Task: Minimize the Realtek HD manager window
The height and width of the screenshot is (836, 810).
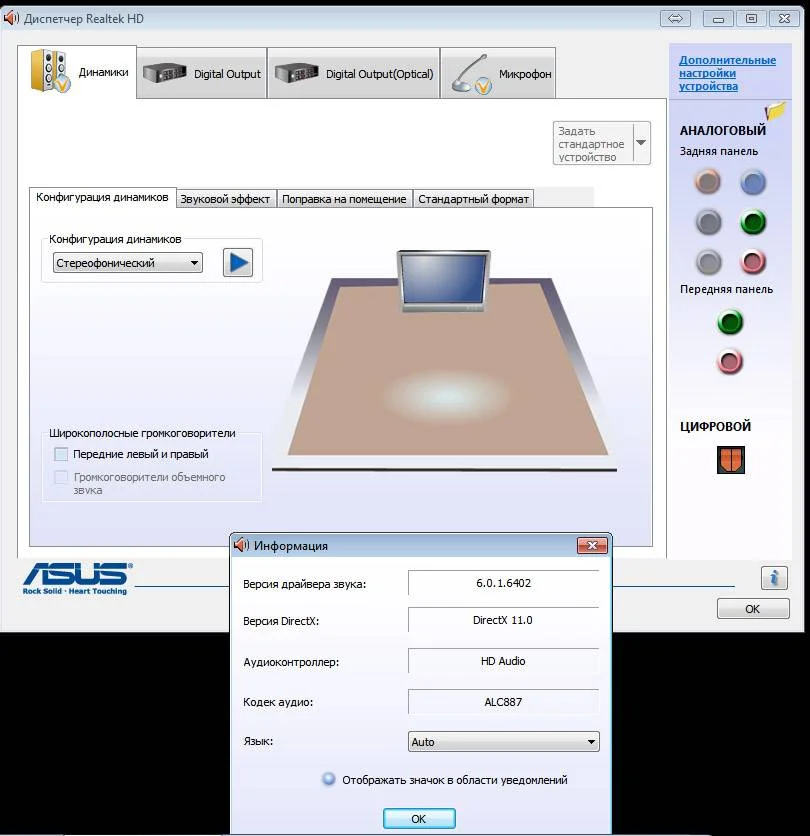Action: click(718, 19)
